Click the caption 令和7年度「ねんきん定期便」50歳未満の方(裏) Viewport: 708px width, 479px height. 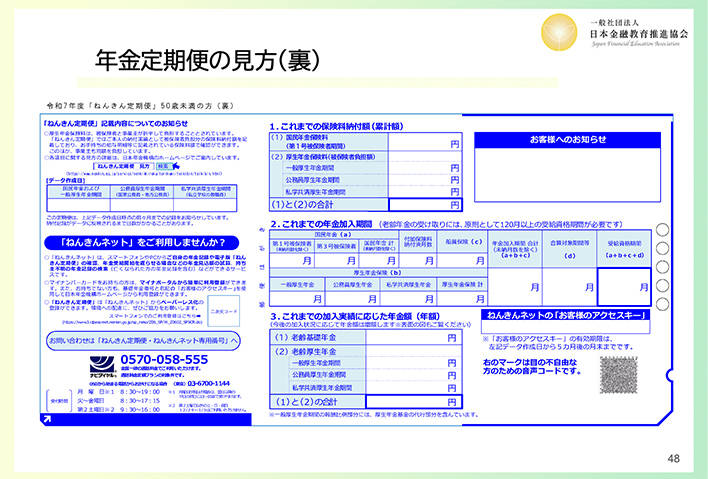tap(140, 106)
